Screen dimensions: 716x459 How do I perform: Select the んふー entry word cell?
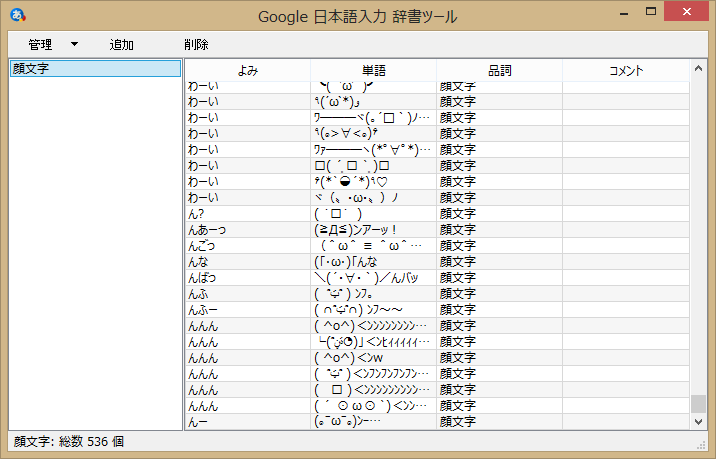[x=373, y=310]
